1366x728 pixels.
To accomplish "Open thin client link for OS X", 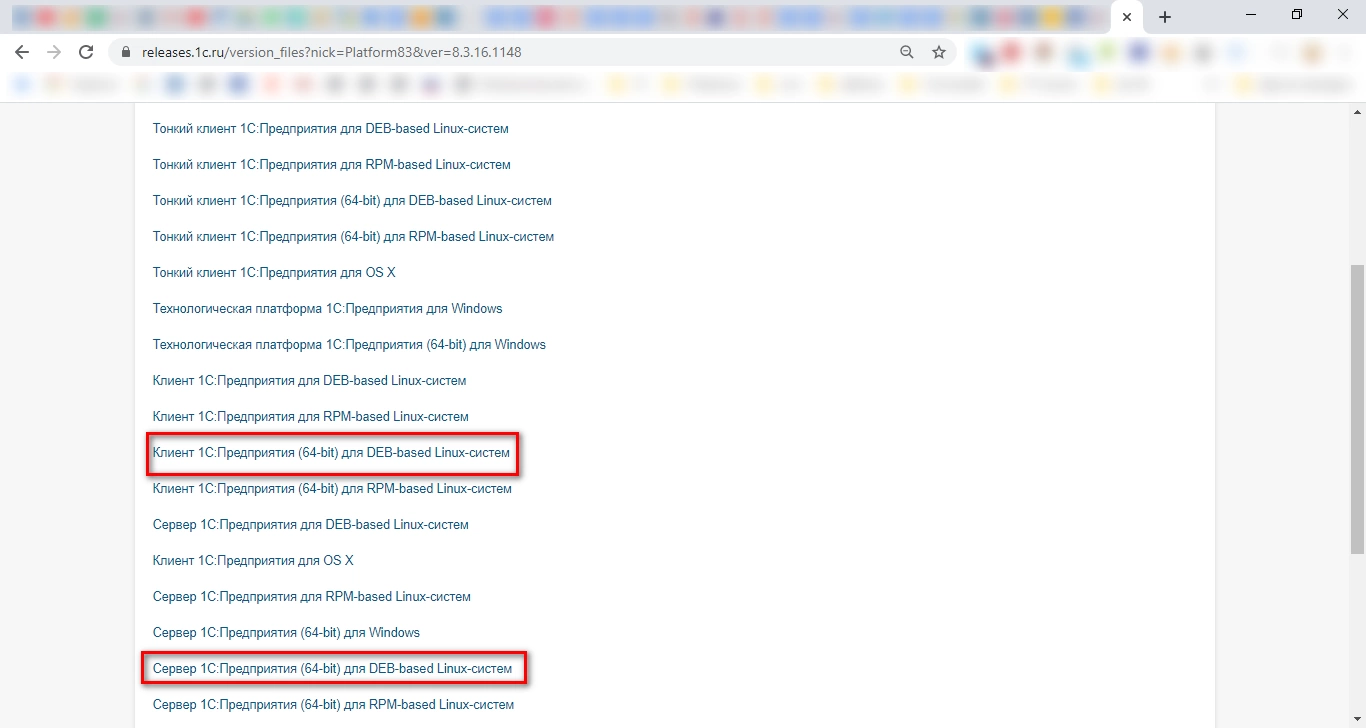I will 274,273.
